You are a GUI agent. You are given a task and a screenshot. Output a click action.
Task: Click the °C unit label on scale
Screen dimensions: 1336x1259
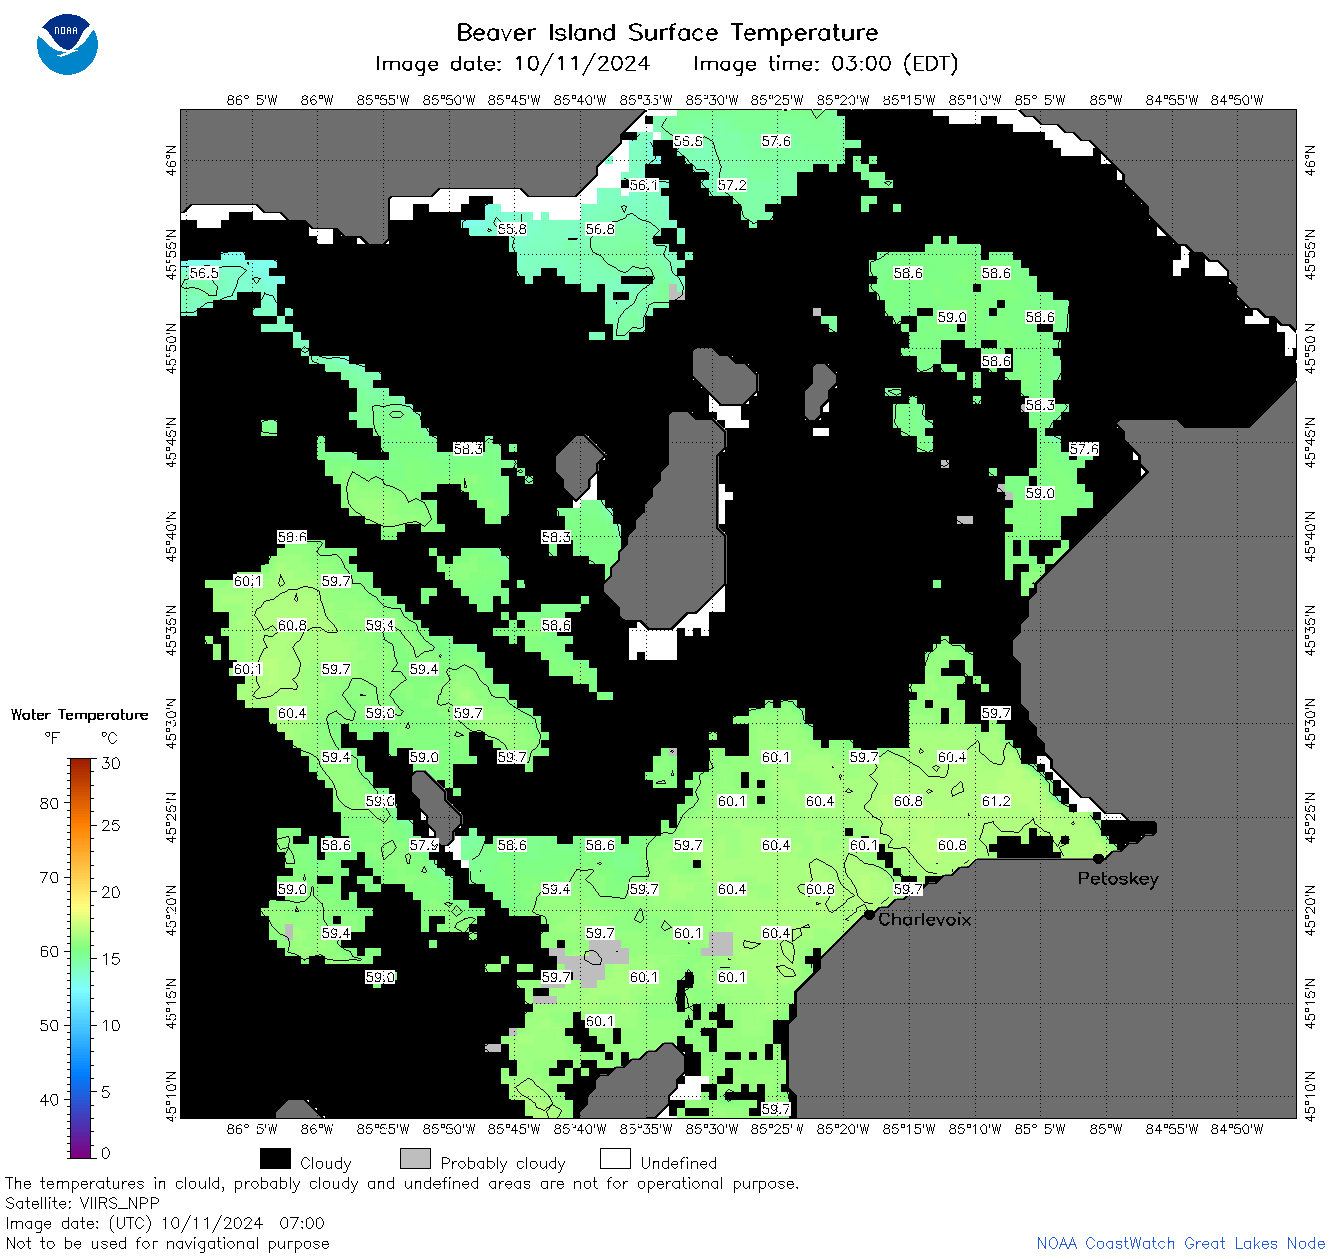click(x=109, y=738)
